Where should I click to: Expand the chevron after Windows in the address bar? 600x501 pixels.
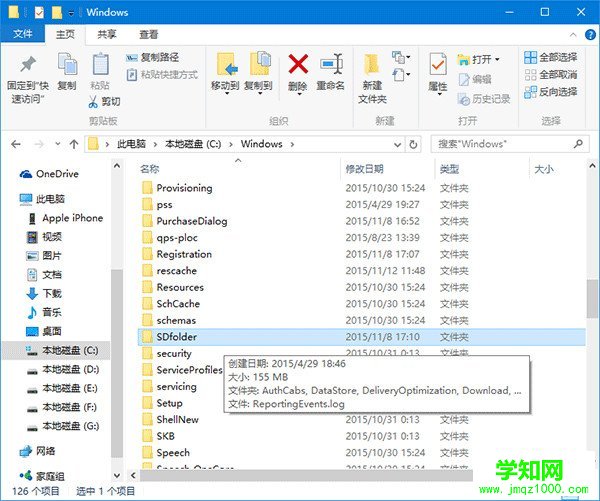tap(292, 144)
